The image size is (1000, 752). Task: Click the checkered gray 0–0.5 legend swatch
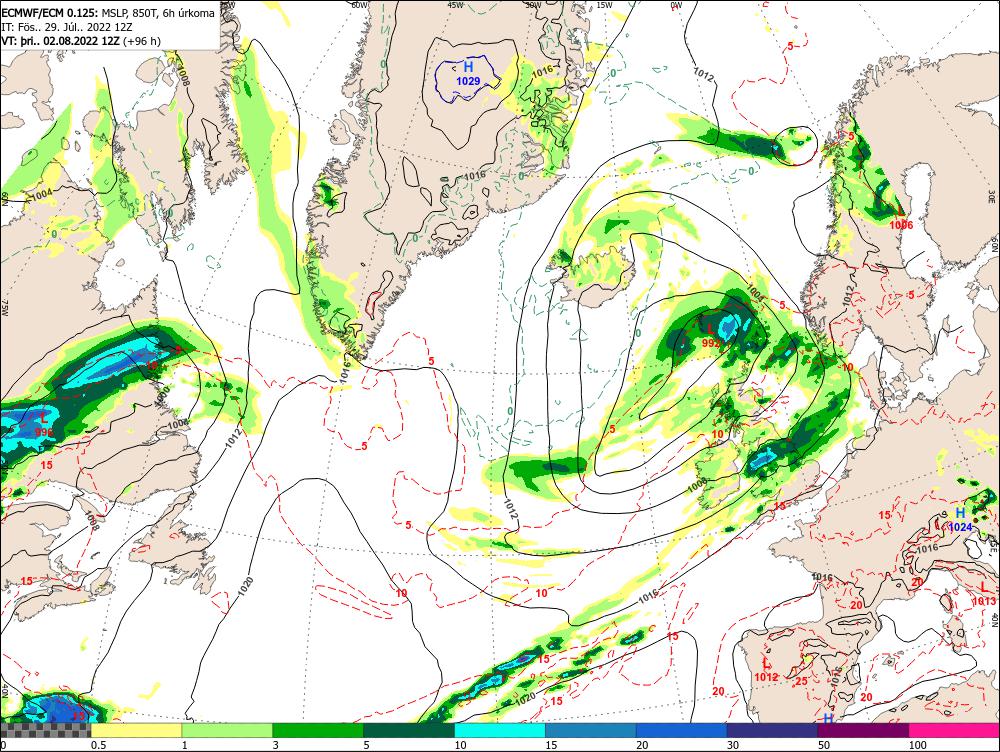coord(45,730)
